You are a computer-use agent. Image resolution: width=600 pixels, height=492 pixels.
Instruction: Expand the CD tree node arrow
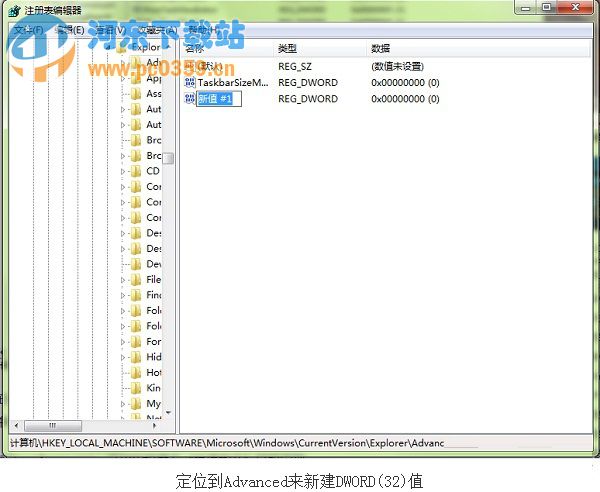pyautogui.click(x=123, y=171)
